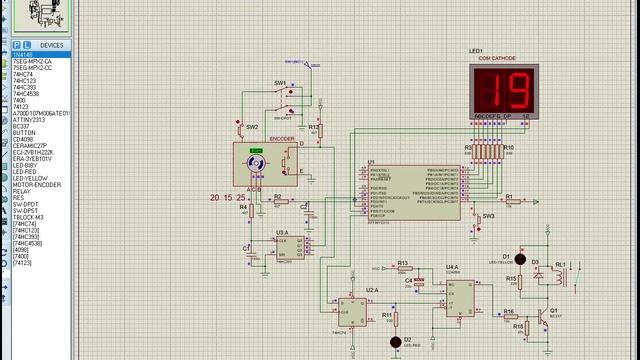Screen dimensions: 640x360
Task: Toggle the SW1 DPDT switch
Action: coord(284,100)
